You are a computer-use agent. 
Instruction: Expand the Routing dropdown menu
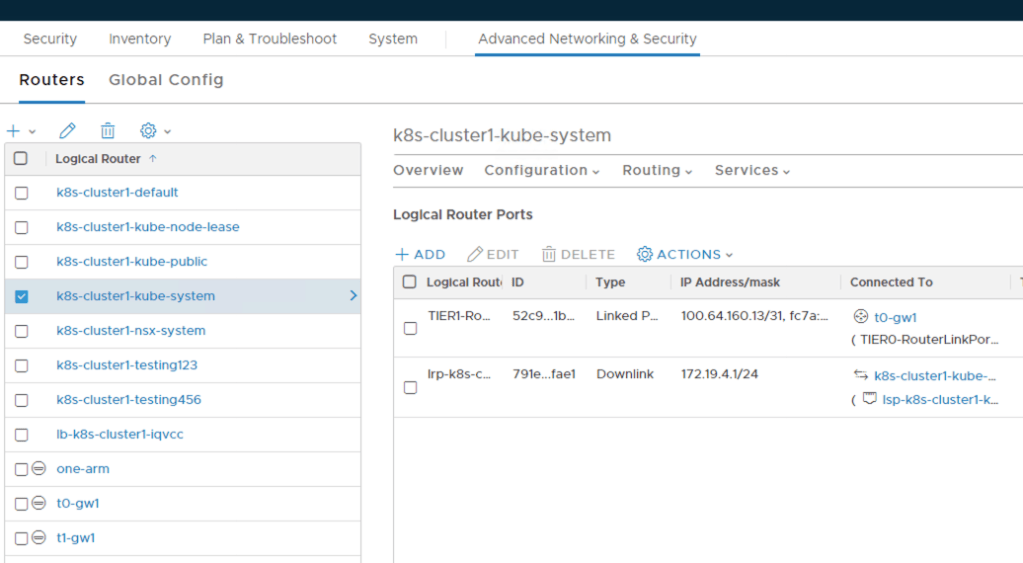(657, 171)
